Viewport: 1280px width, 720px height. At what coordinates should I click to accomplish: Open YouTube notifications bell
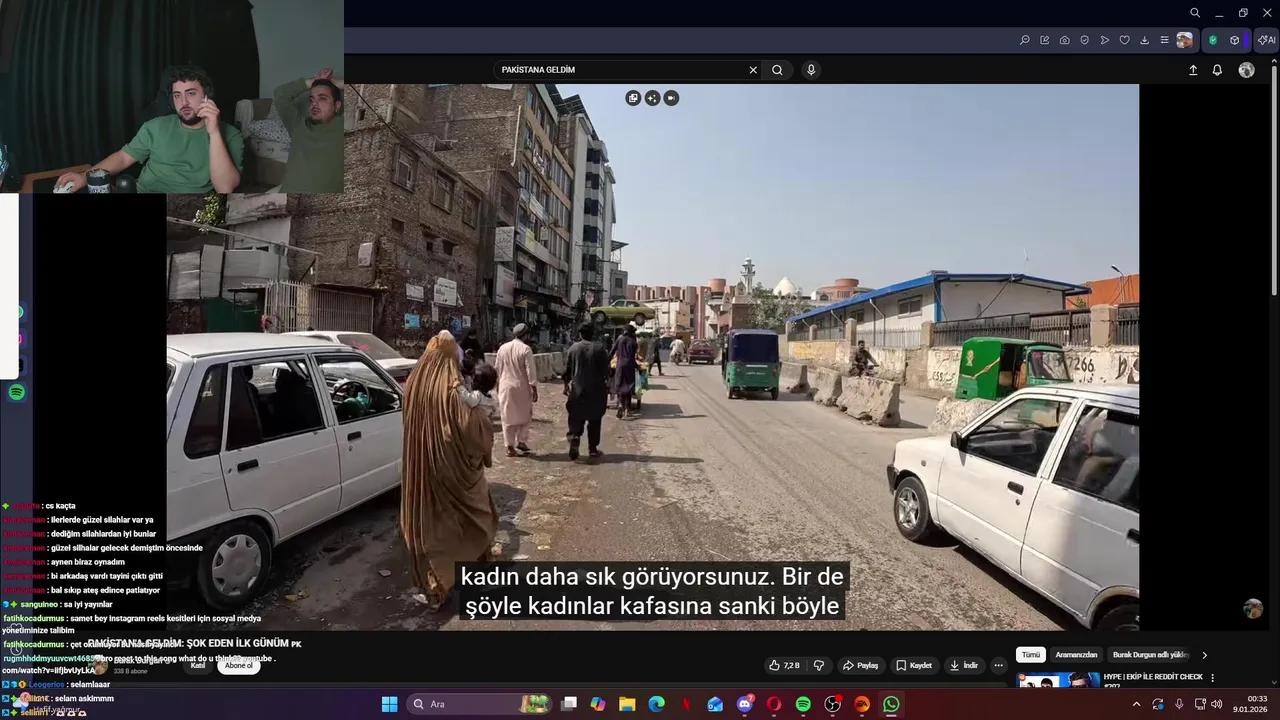1217,70
